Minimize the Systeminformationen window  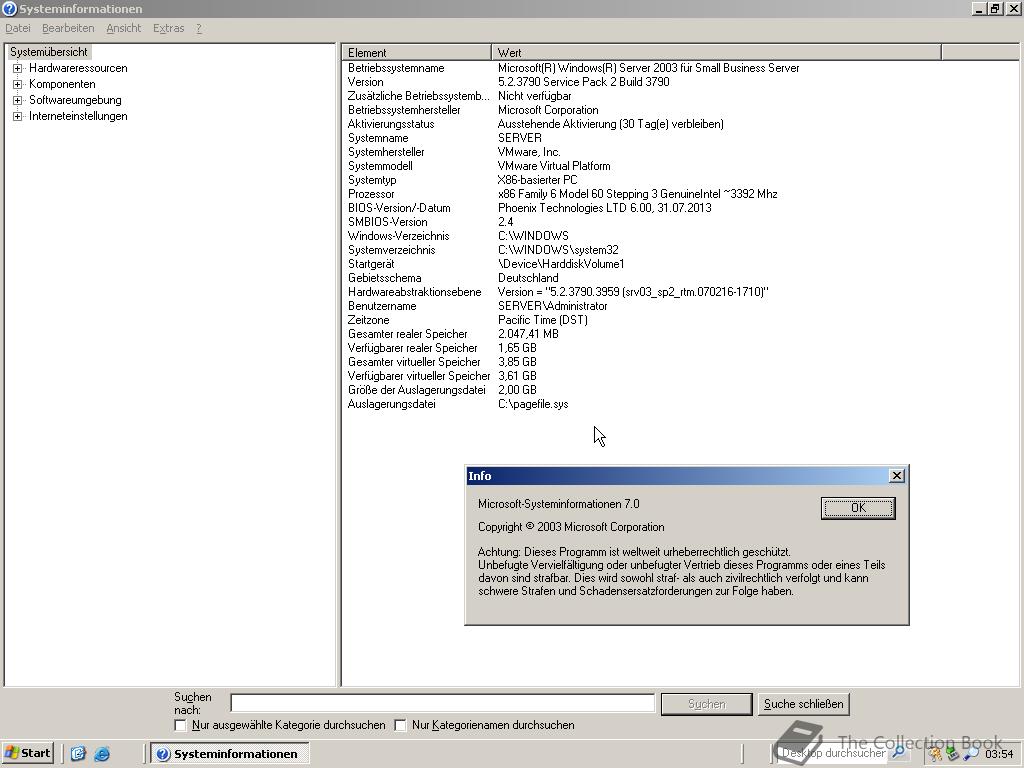click(979, 8)
